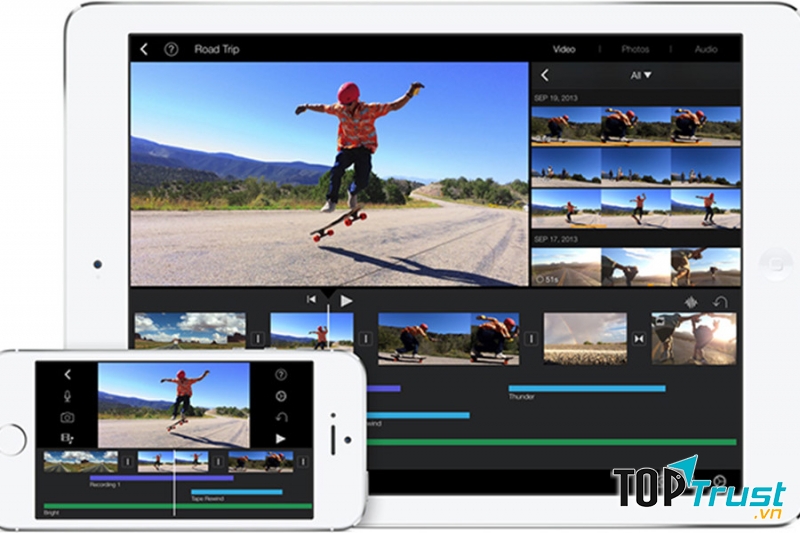
Task: Select the purple voice recording bar on iPad
Action: click(x=384, y=389)
